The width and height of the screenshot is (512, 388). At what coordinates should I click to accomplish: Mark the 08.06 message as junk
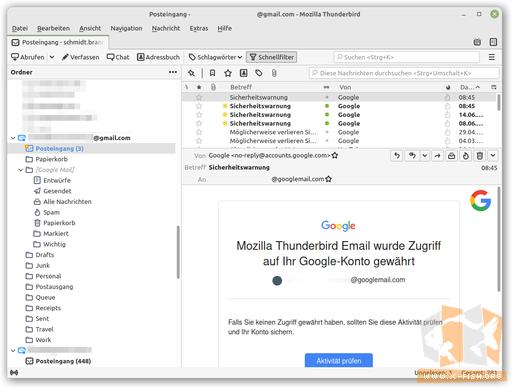(447, 123)
